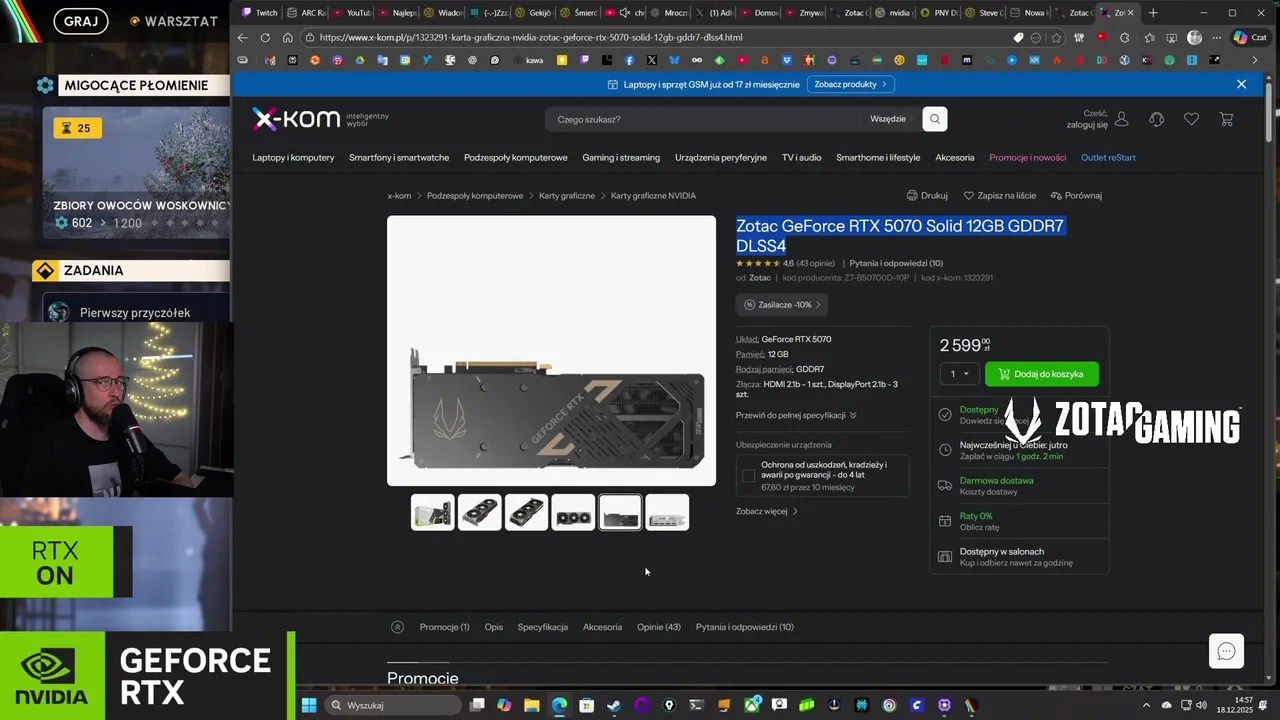The image size is (1280, 720).
Task: Click Zapisz na liście
Action: 1000,196
